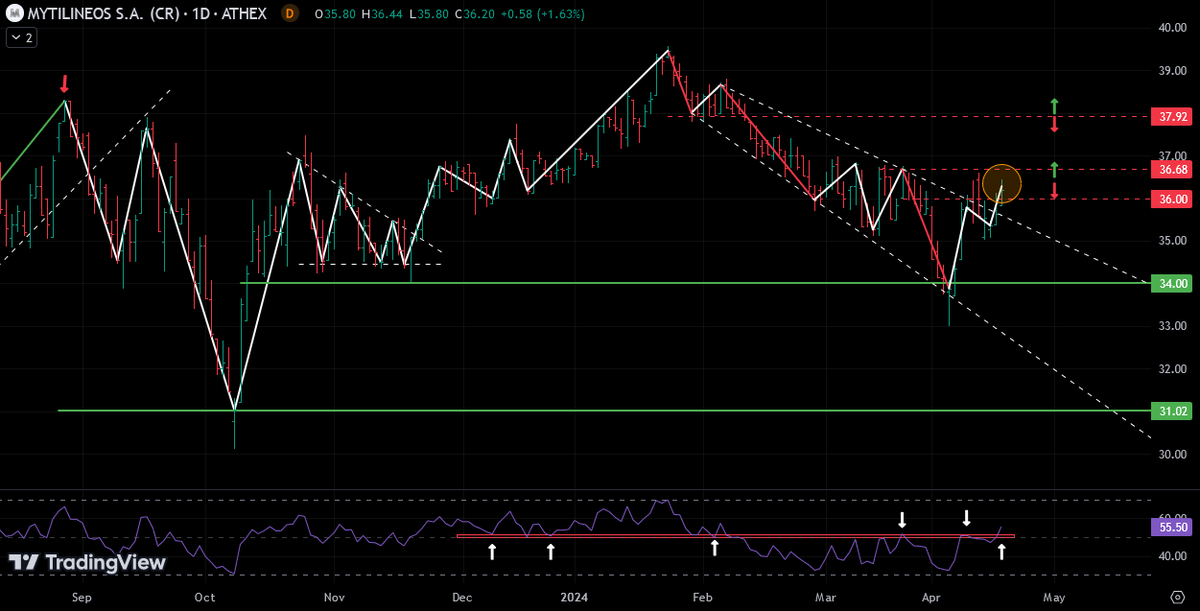Click the change value +0.58 (+1.63%)
The image size is (1200, 611).
pyautogui.click(x=542, y=15)
